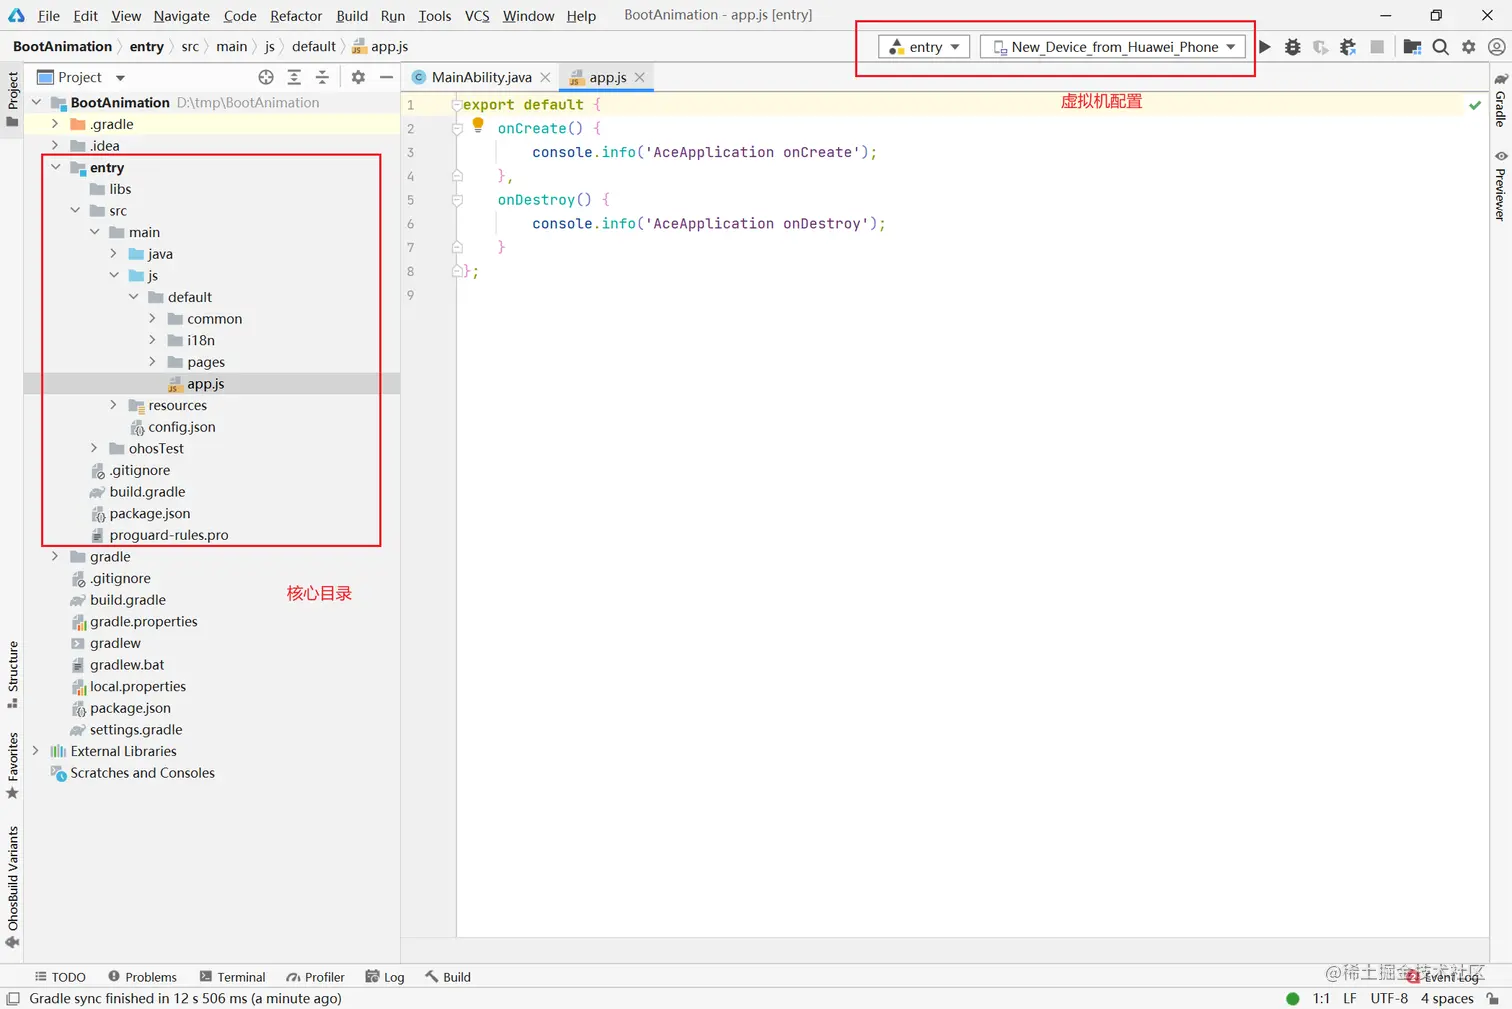Image resolution: width=1512 pixels, height=1009 pixels.
Task: Click read-only lock icon in status bar
Action: (x=1493, y=998)
